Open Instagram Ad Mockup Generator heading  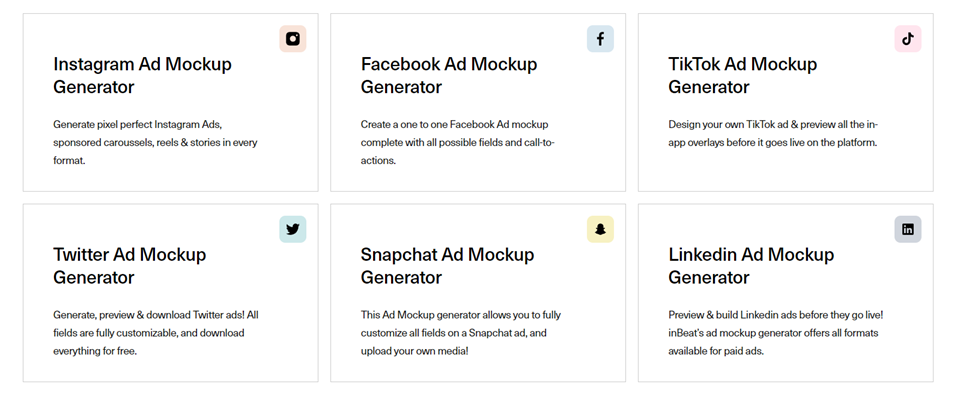(142, 75)
